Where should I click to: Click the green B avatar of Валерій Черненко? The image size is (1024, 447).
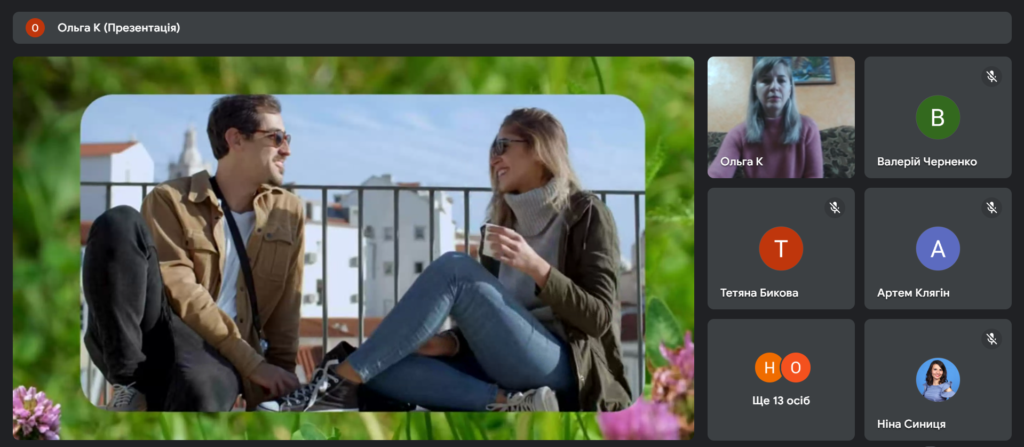click(x=937, y=117)
